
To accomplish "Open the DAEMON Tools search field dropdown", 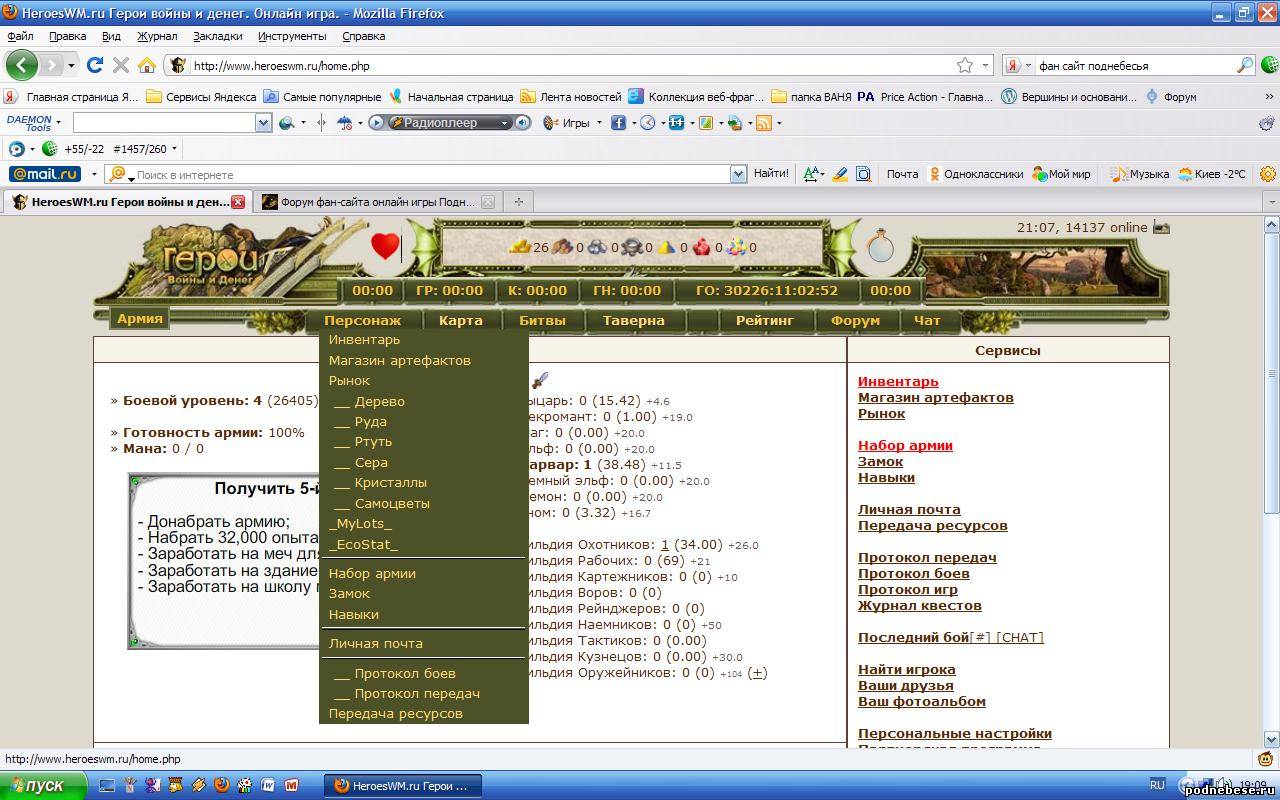I will (x=263, y=122).
